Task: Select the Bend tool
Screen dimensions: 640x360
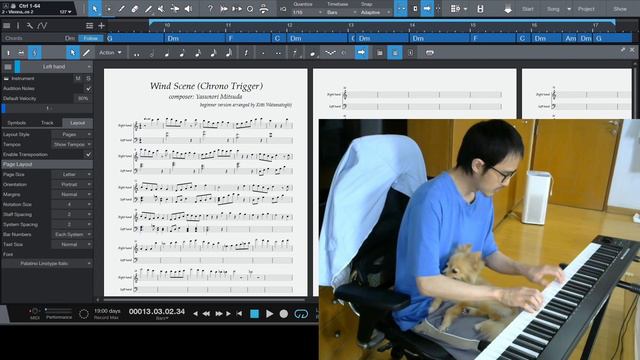Action: pyautogui.click(x=175, y=9)
